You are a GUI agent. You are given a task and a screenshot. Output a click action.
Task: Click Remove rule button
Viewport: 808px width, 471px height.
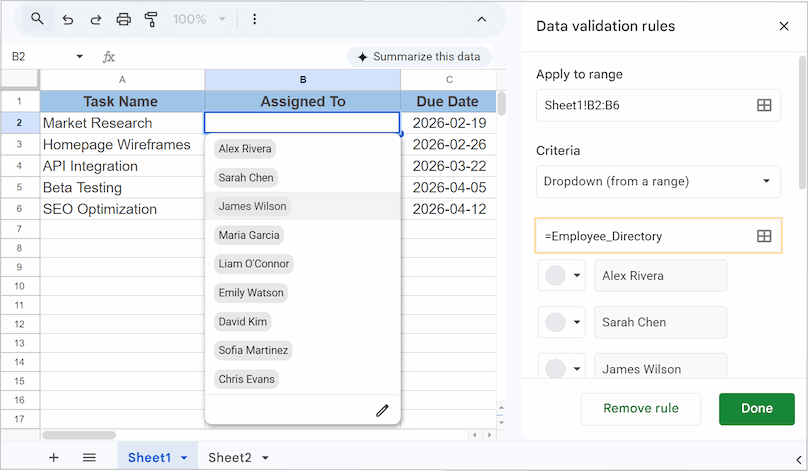(641, 409)
